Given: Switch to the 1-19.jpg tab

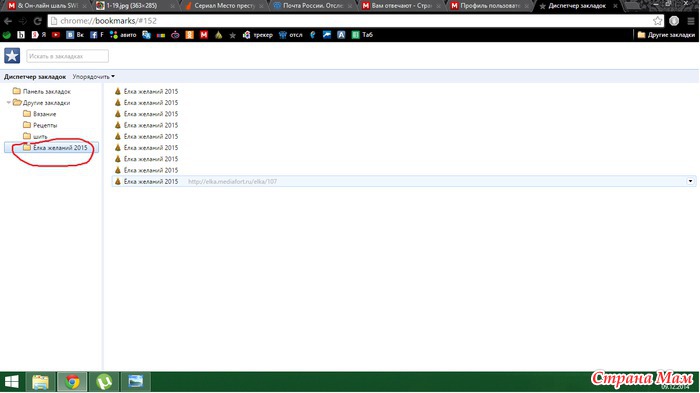Looking at the screenshot, I should click(136, 6).
